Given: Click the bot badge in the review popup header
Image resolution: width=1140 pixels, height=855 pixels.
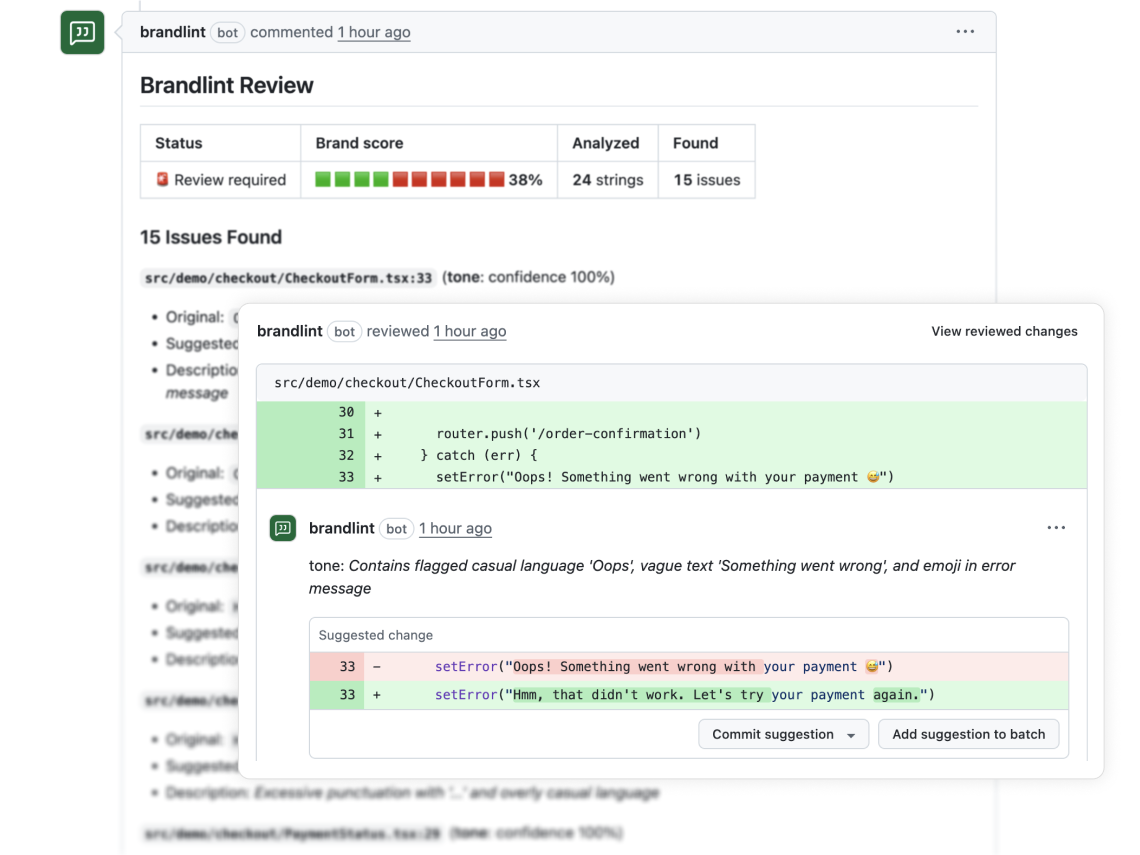Looking at the screenshot, I should [x=344, y=331].
